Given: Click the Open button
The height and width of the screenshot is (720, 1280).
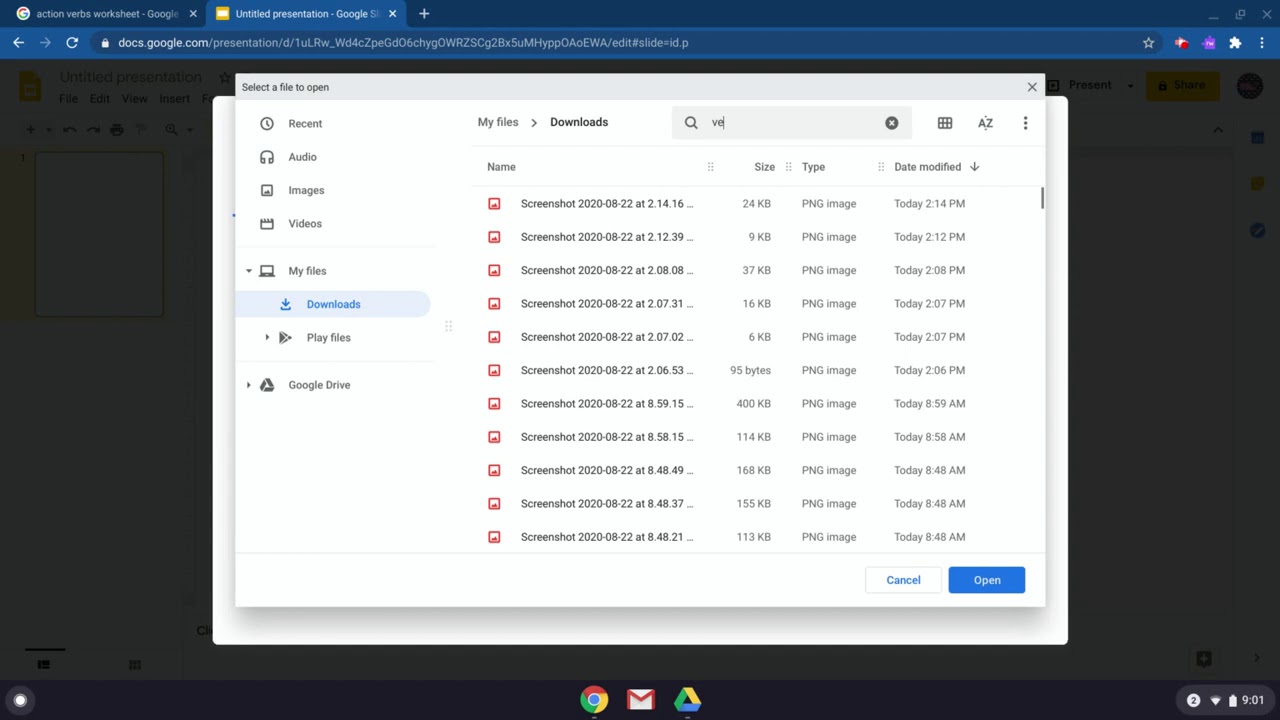Looking at the screenshot, I should click(987, 580).
